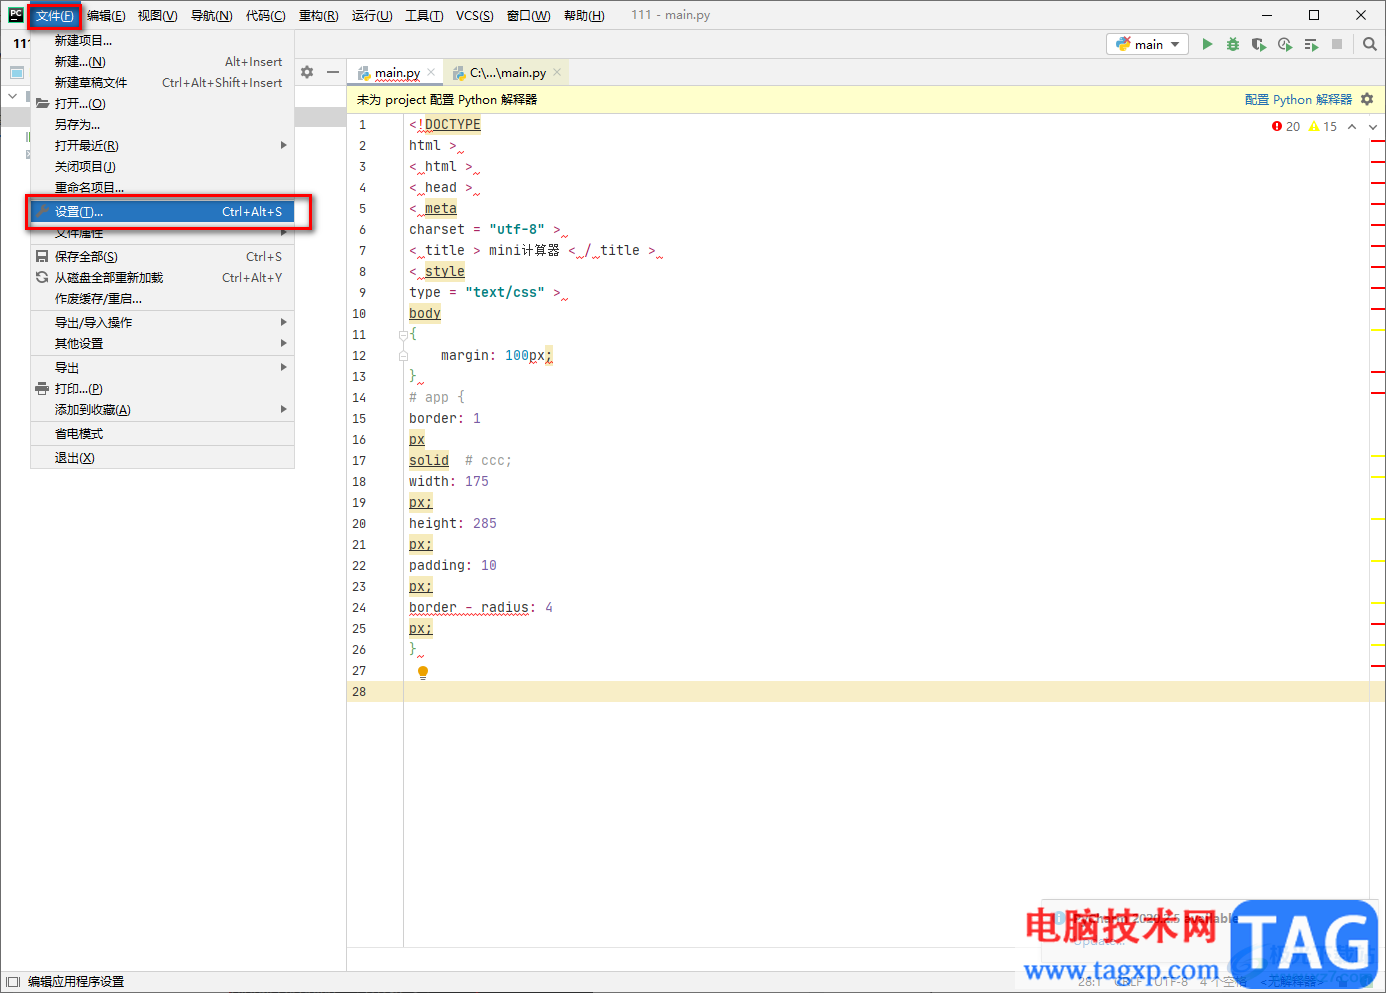Close the main.py editor tab

tap(431, 72)
